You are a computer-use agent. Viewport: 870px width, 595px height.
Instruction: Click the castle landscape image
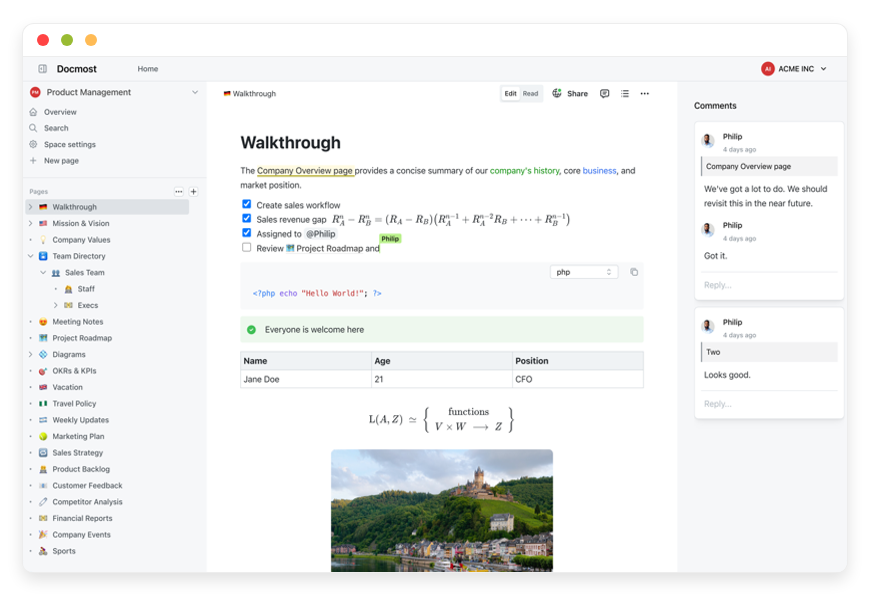point(442,510)
